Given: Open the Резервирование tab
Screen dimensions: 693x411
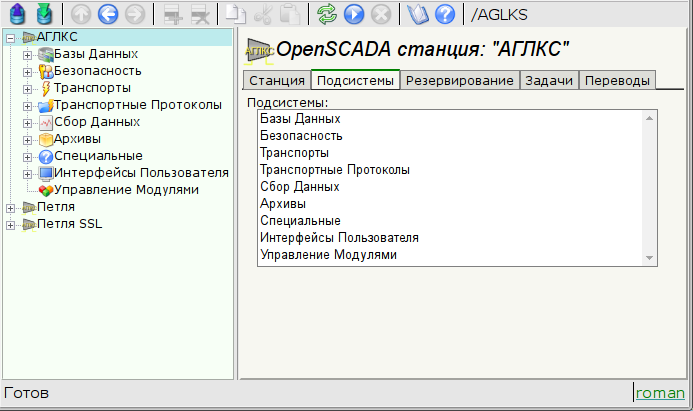Looking at the screenshot, I should [458, 81].
